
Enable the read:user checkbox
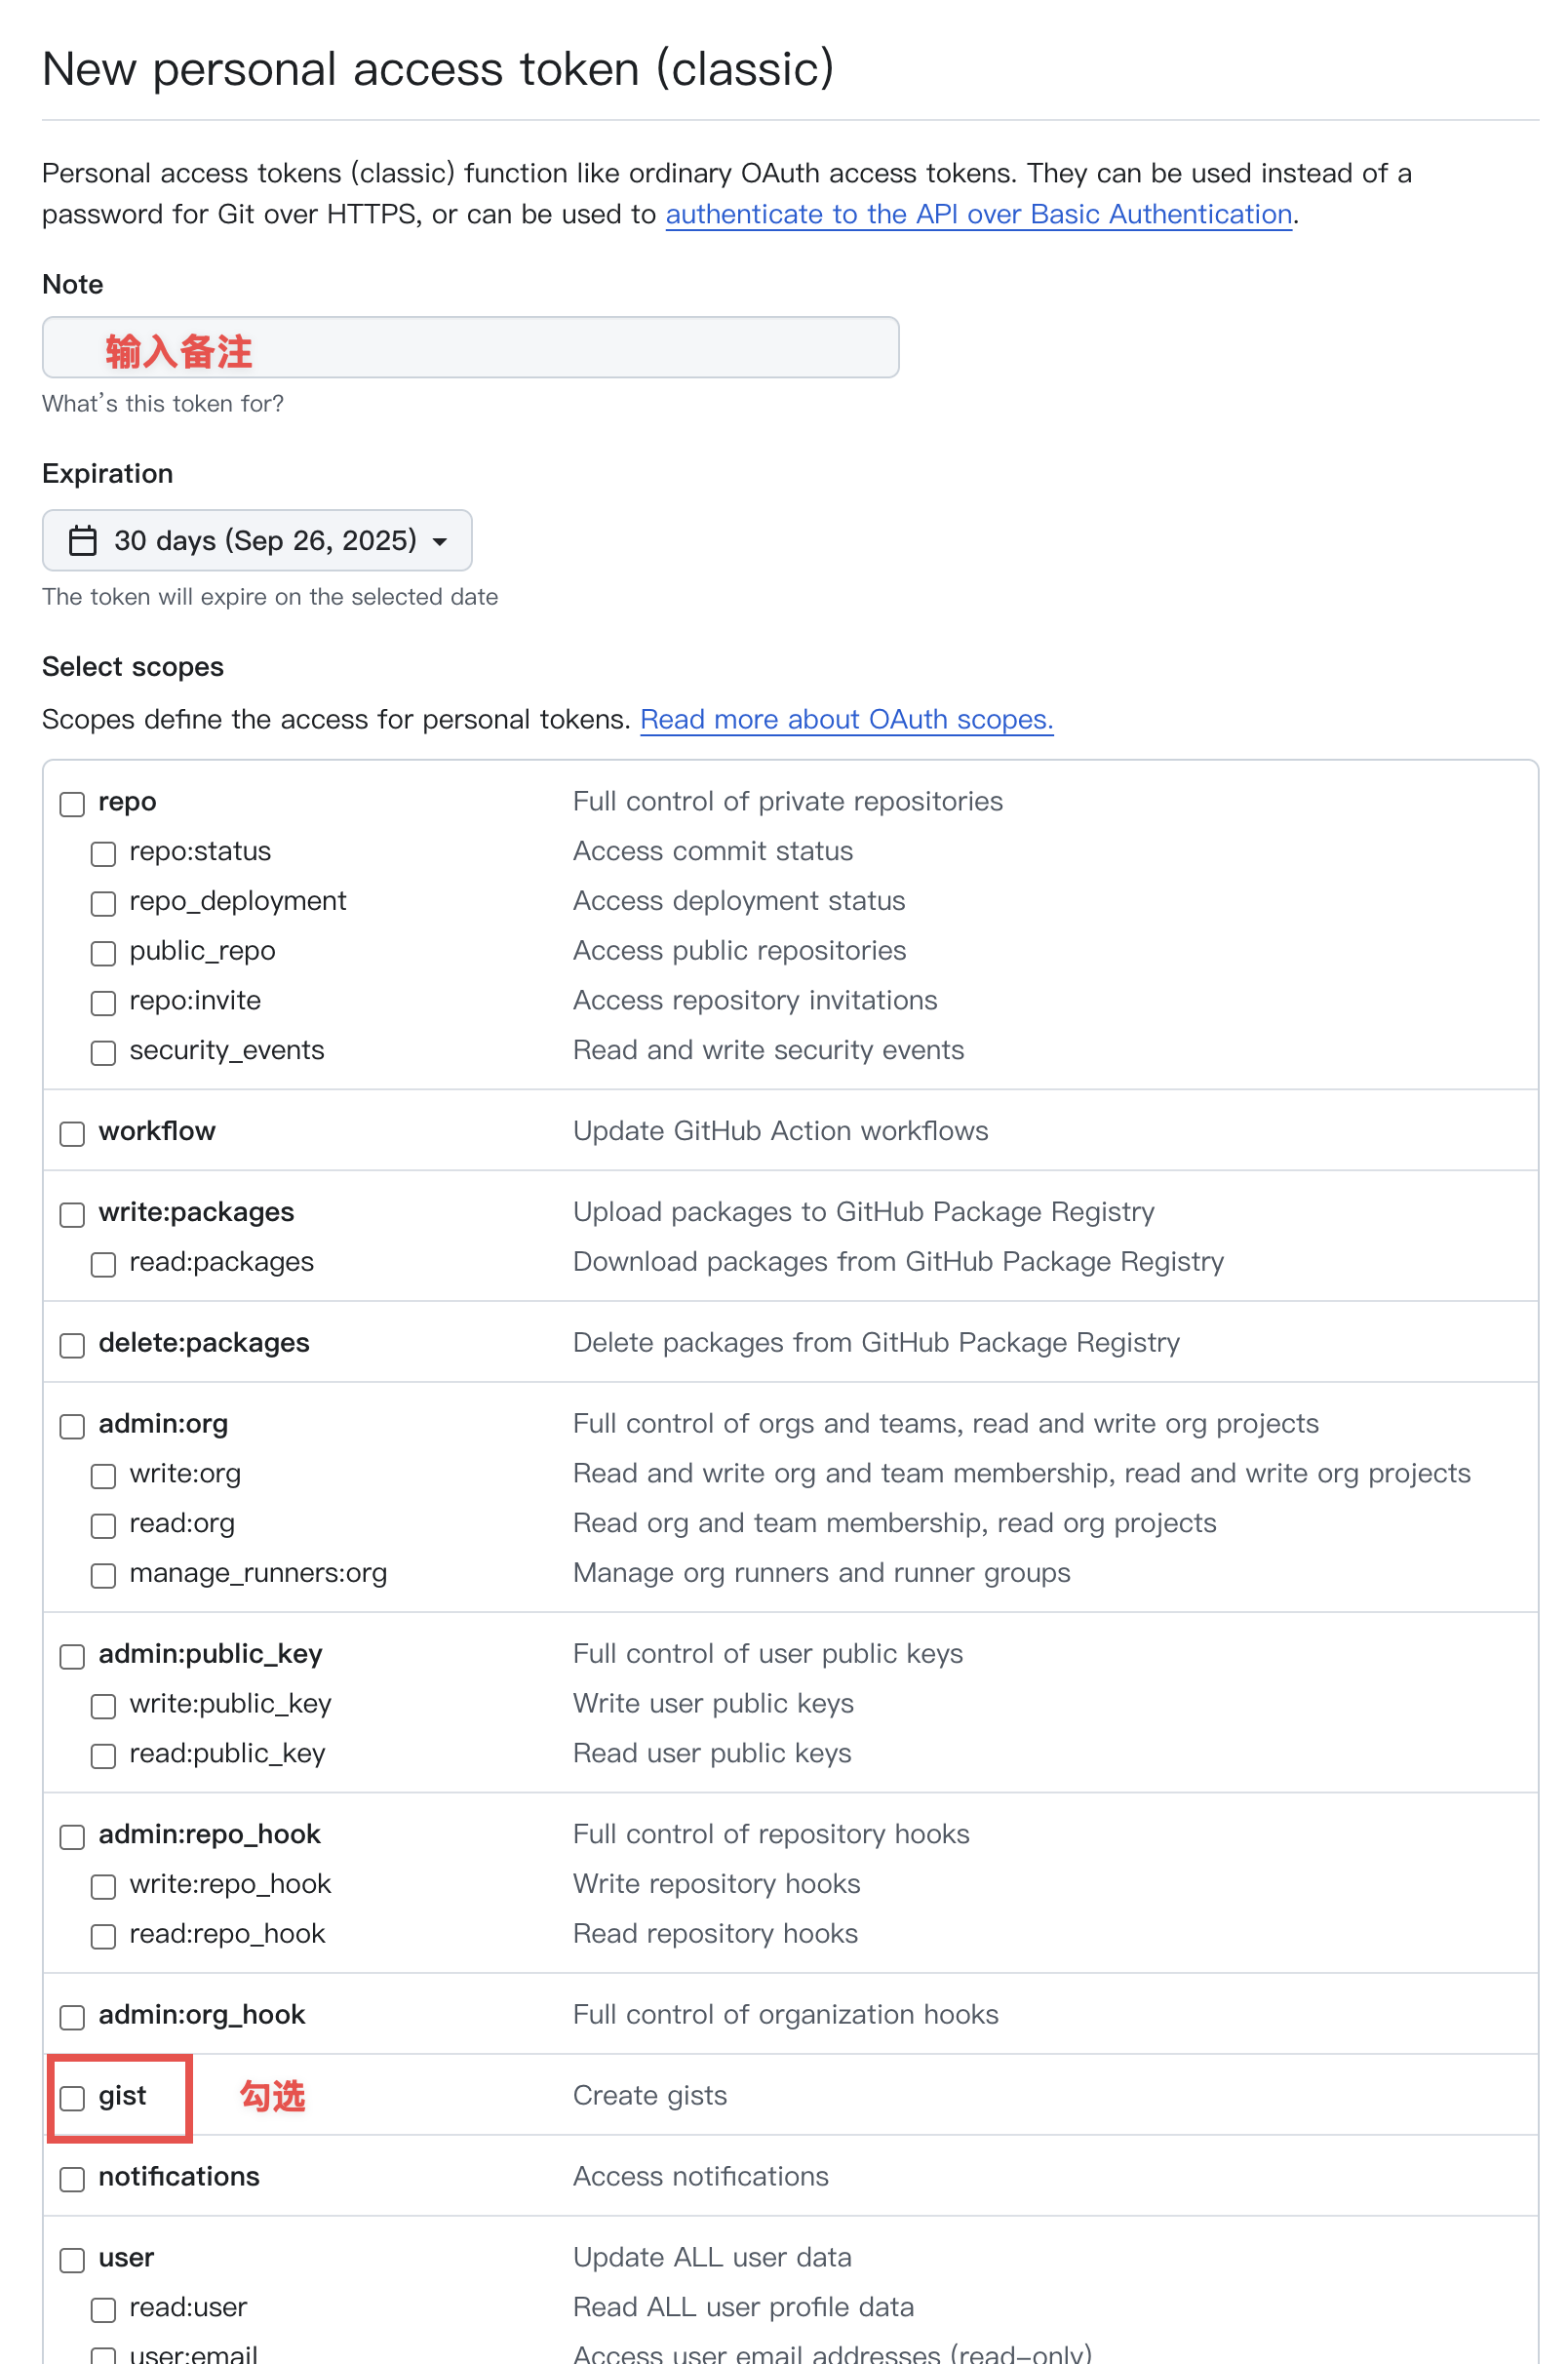point(103,2309)
